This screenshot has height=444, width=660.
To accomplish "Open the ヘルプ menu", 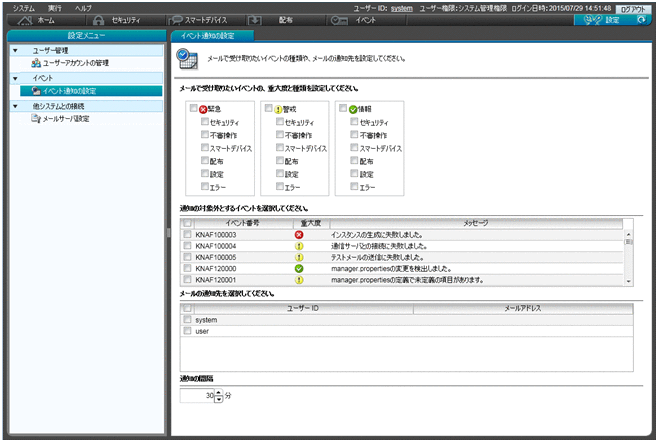I will (83, 7).
